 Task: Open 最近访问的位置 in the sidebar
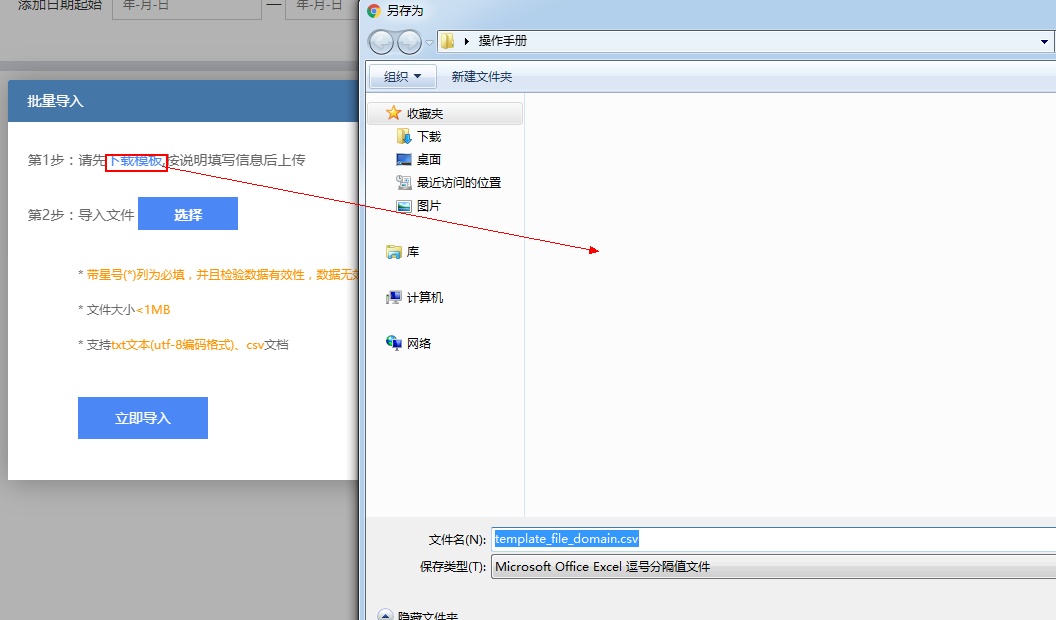coord(458,182)
